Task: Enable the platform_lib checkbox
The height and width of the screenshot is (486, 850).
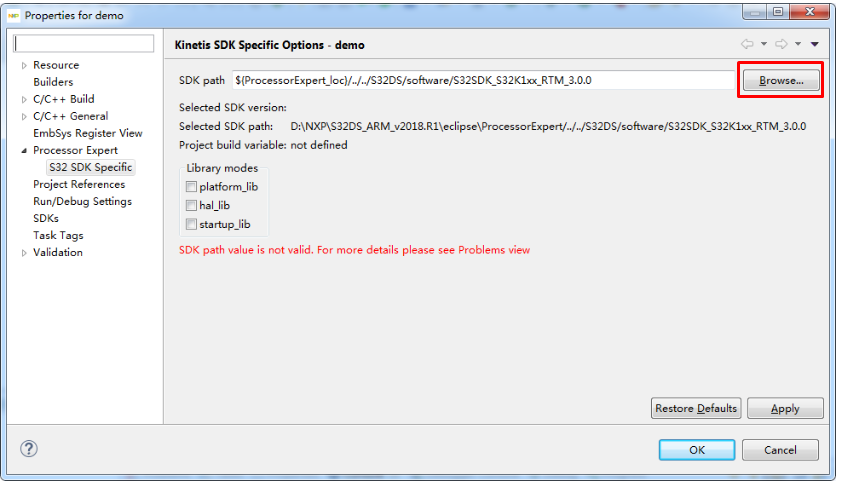Action: [191, 187]
